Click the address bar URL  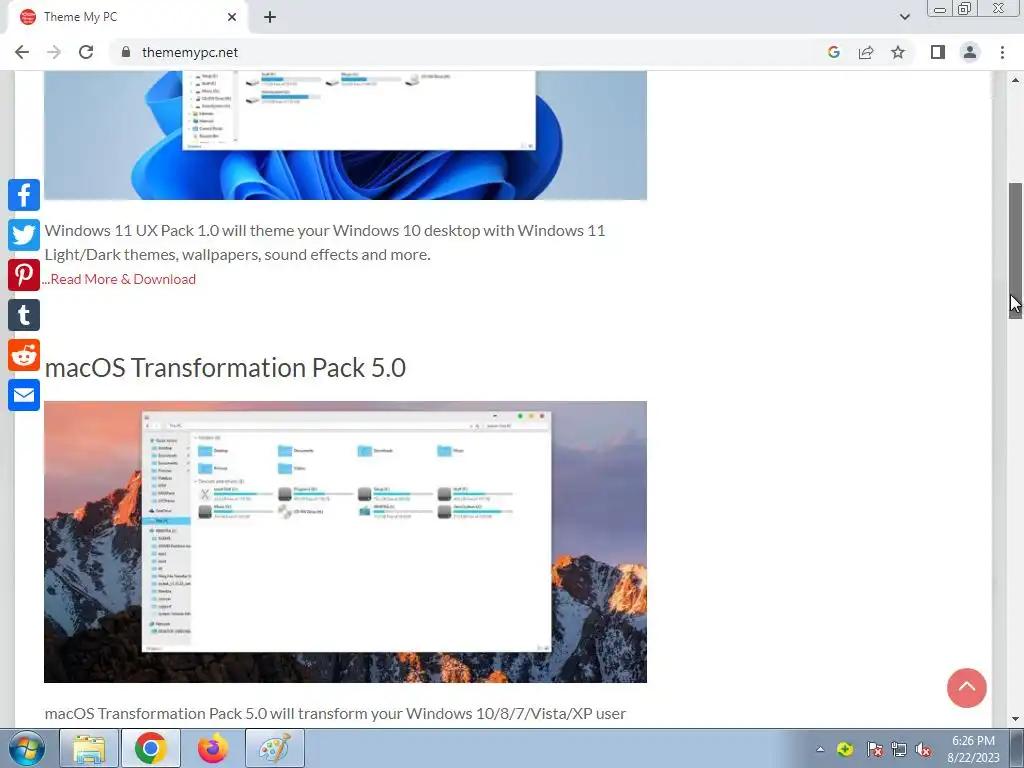(190, 52)
